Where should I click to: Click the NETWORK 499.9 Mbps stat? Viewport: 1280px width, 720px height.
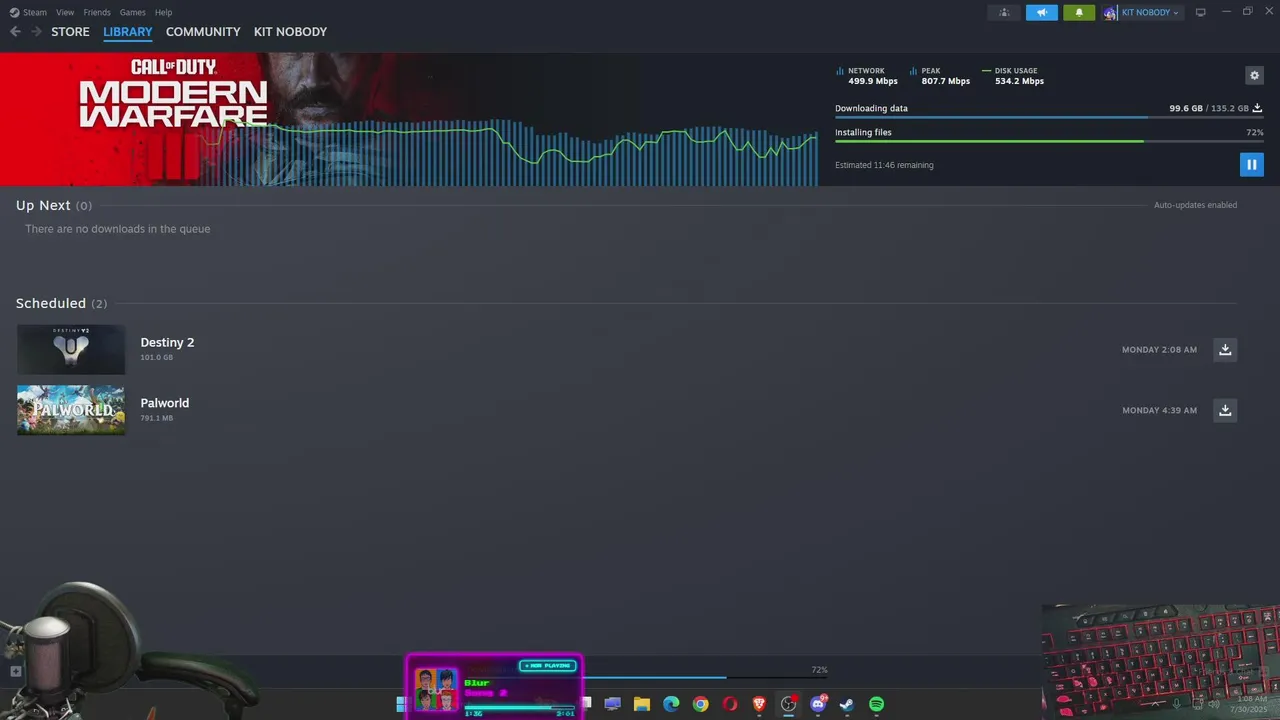[866, 76]
